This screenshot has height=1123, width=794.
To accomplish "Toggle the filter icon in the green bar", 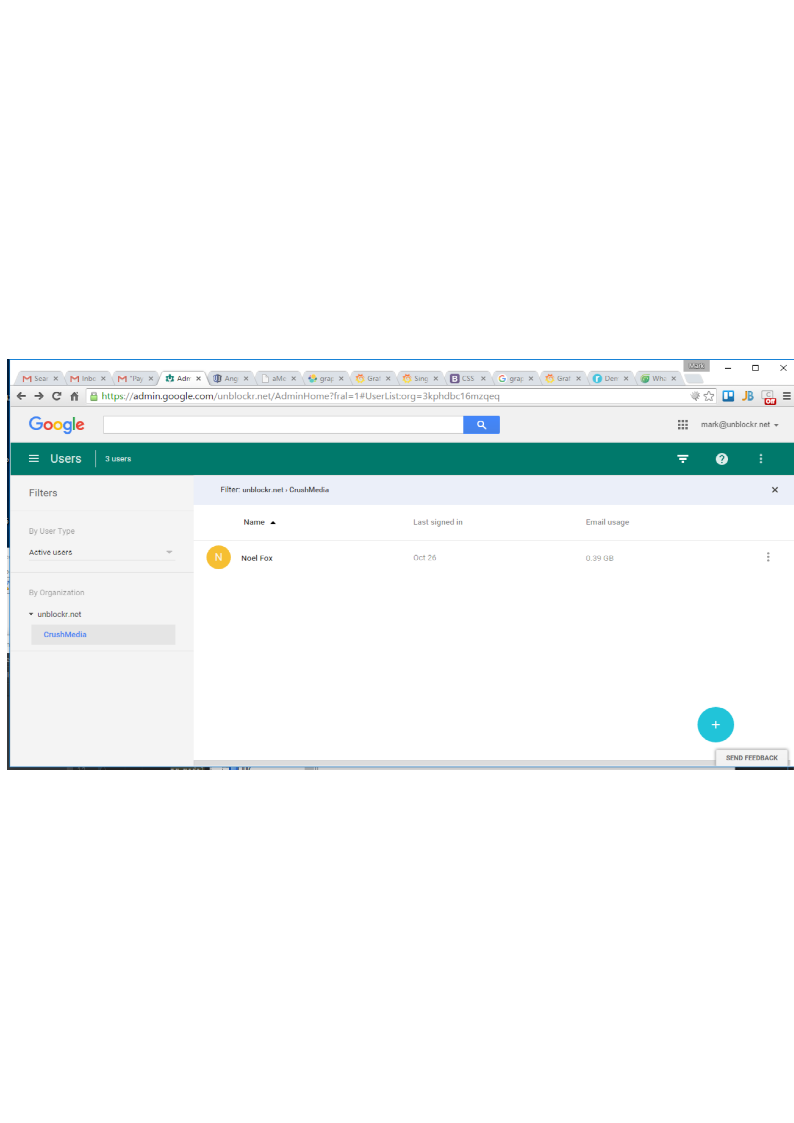I will point(683,459).
